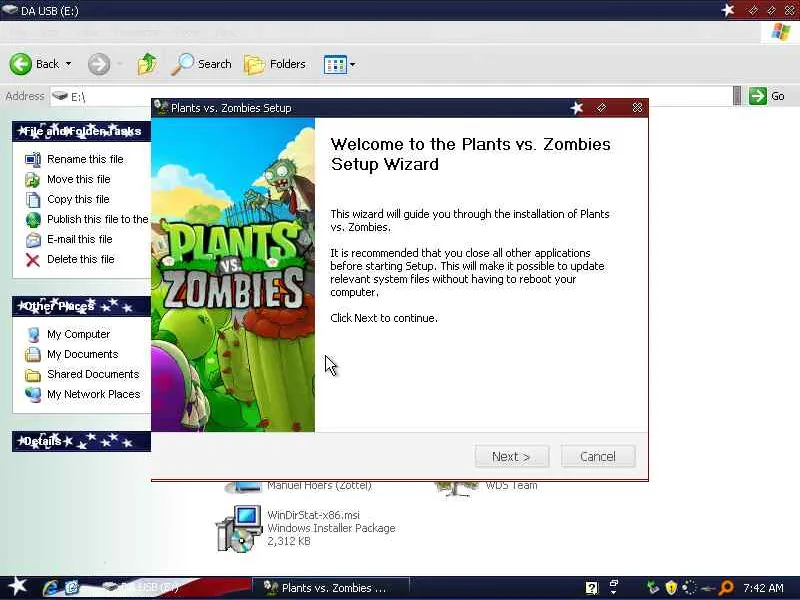Launch Internet Explorer from Quick Launch
The height and width of the screenshot is (600, 800).
50,588
